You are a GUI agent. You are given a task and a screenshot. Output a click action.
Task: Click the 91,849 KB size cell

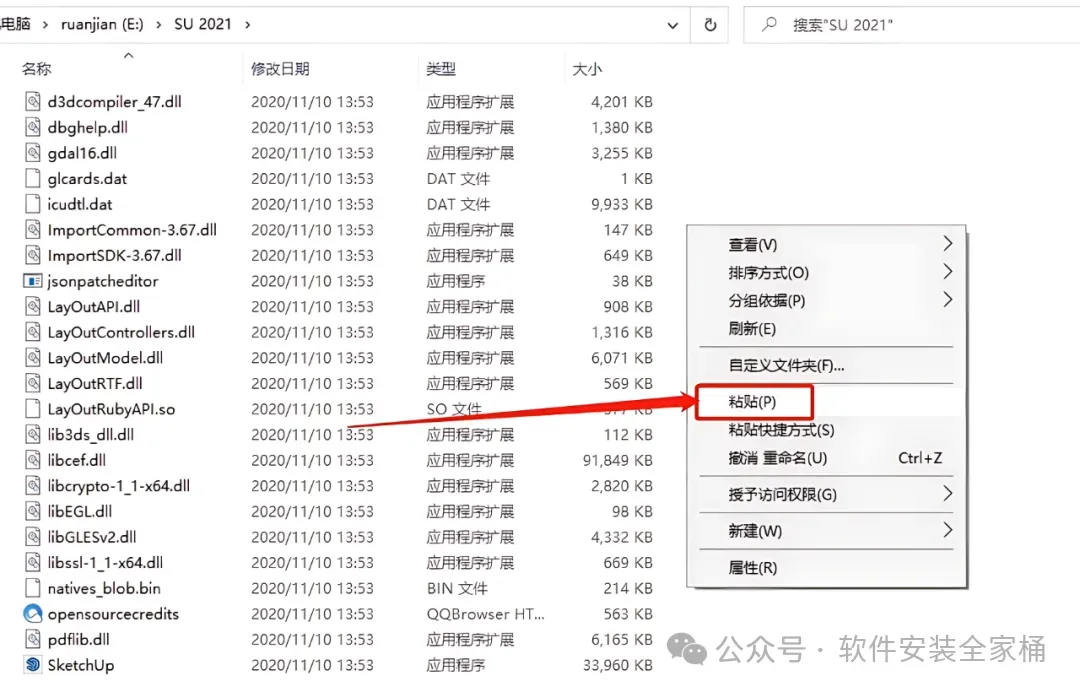click(x=618, y=460)
